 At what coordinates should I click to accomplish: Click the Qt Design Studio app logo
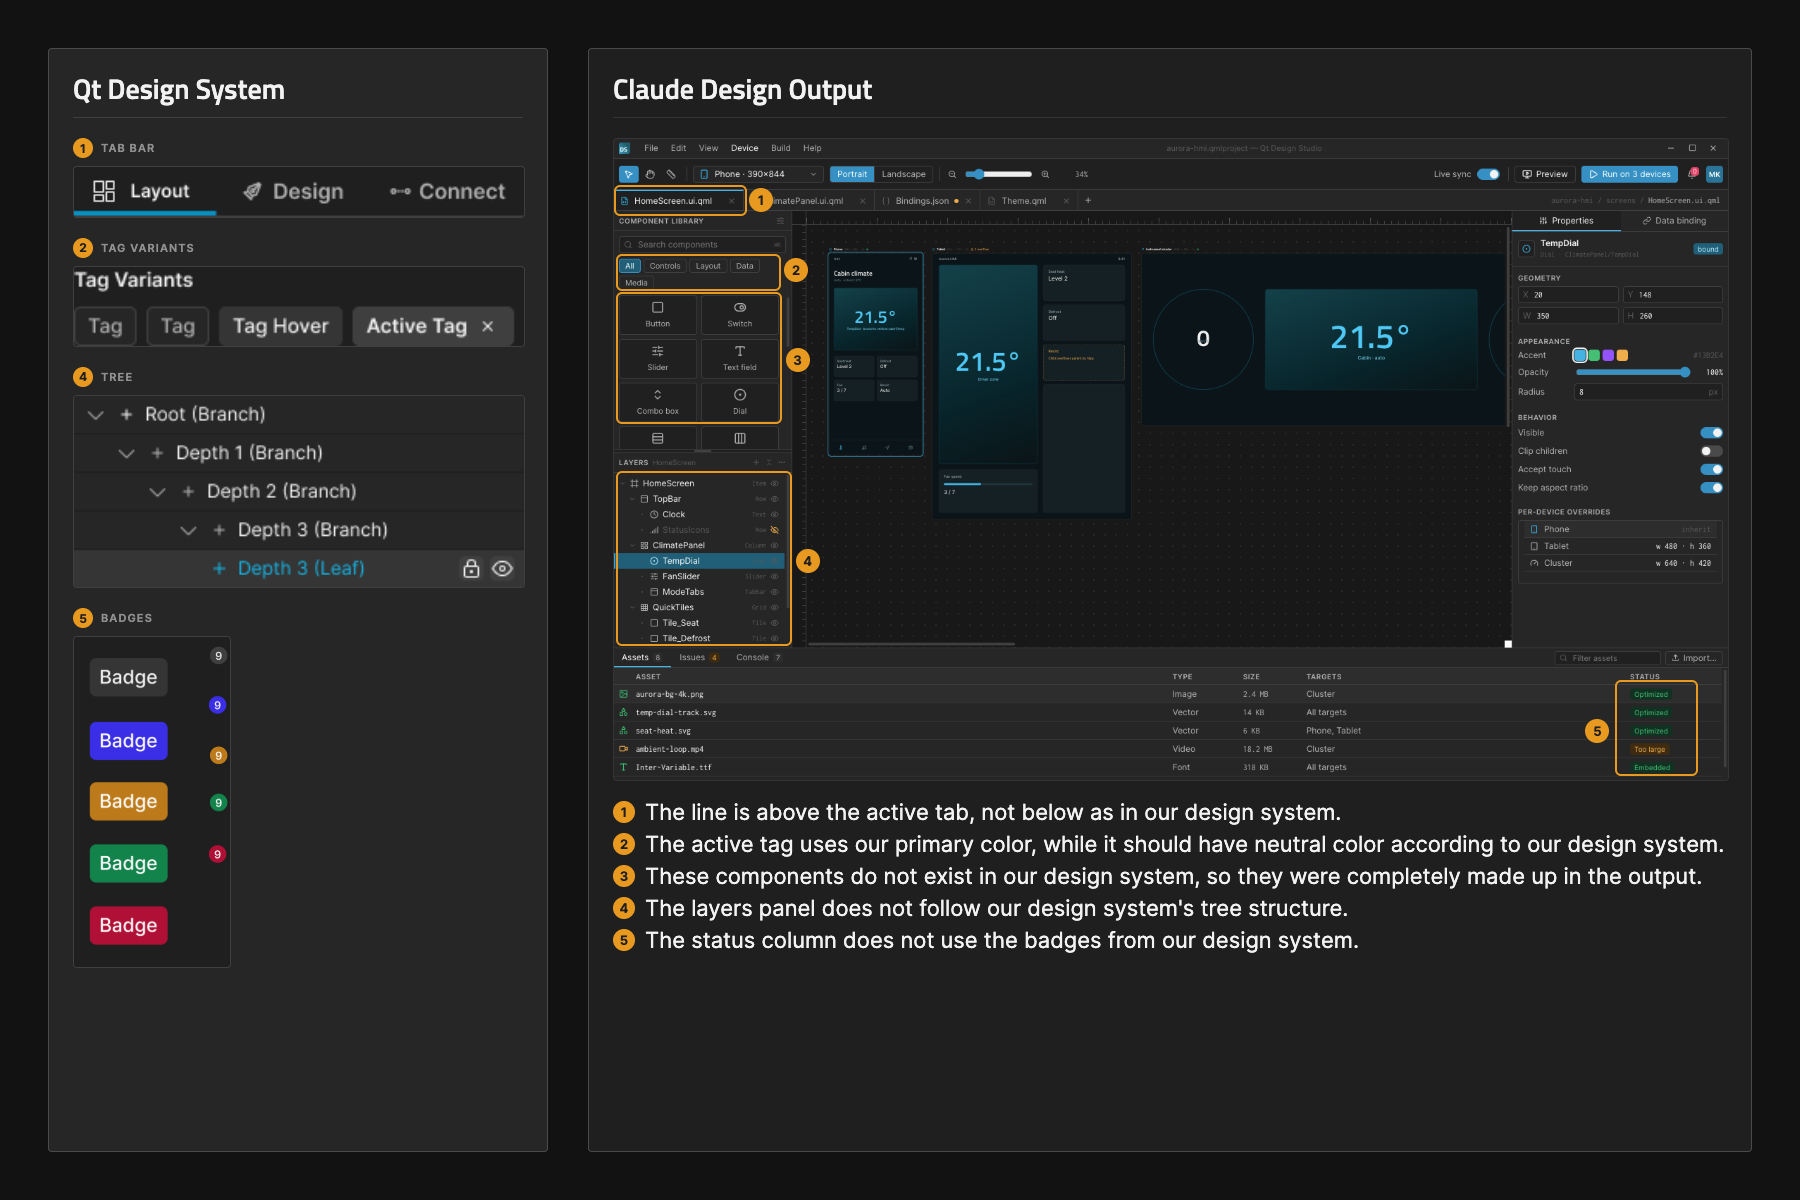point(624,148)
